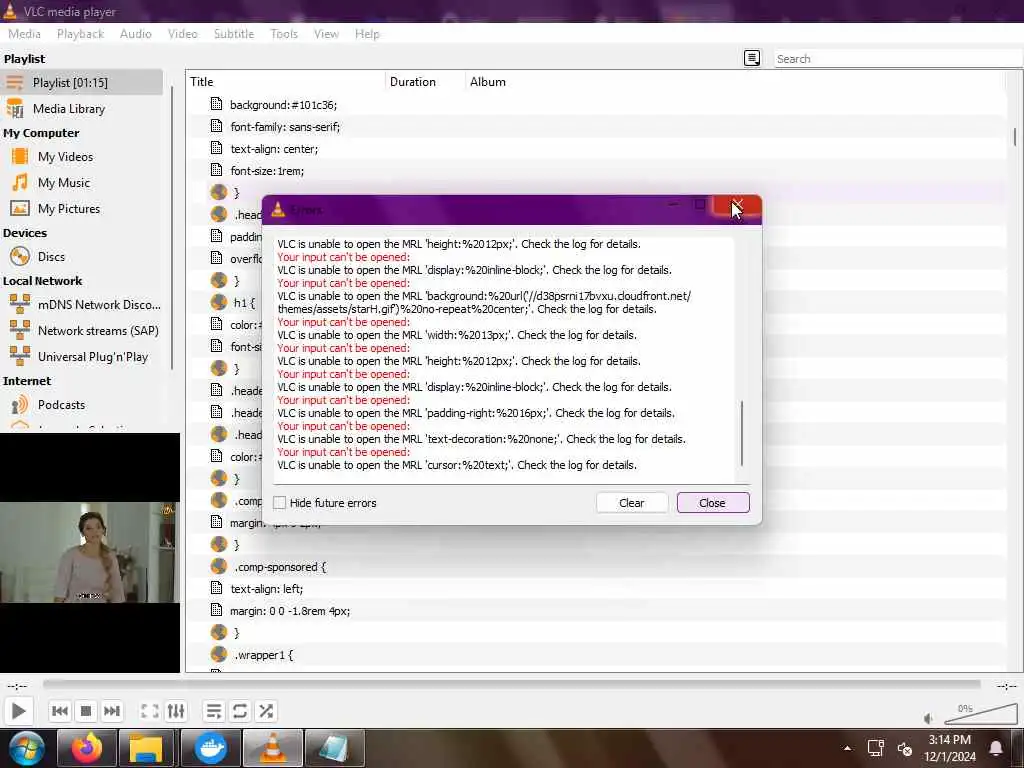Select the My Music note icon
1024x768 pixels.
[x=20, y=183]
